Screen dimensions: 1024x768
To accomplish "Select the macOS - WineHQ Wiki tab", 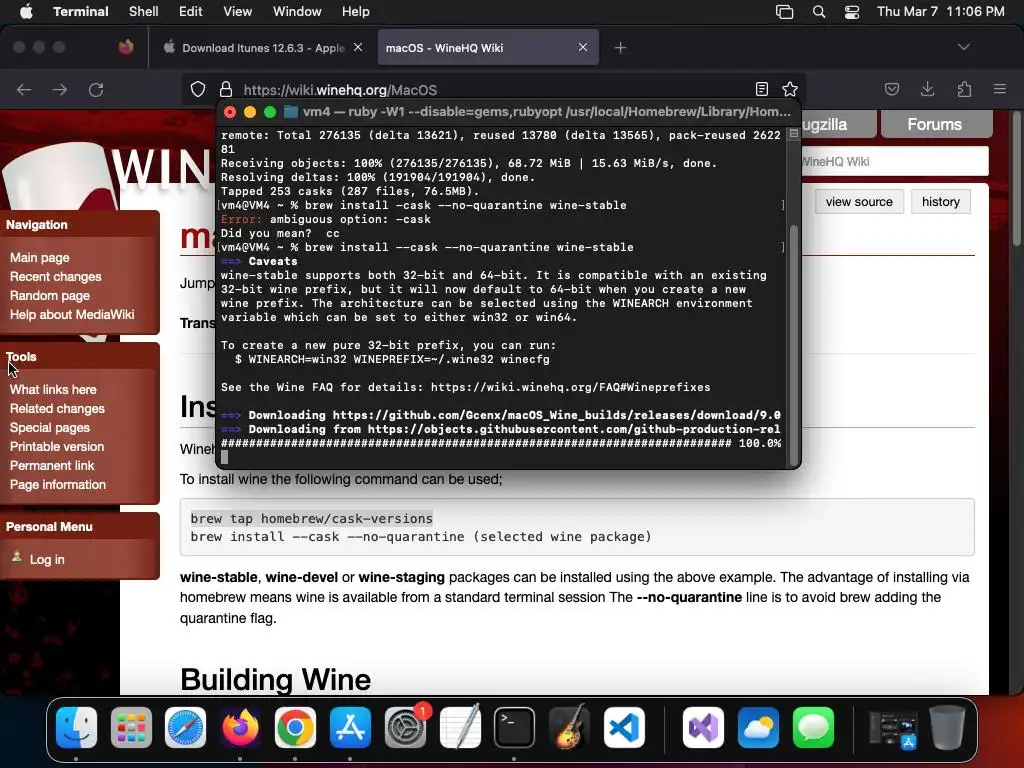I will point(488,48).
